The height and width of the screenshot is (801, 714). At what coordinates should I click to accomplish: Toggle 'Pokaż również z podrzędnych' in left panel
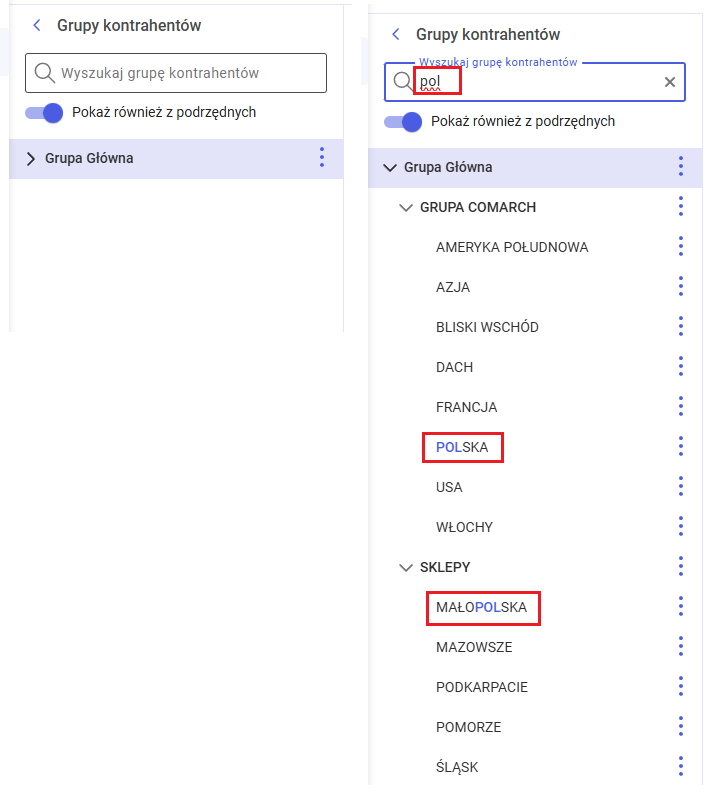tap(45, 112)
